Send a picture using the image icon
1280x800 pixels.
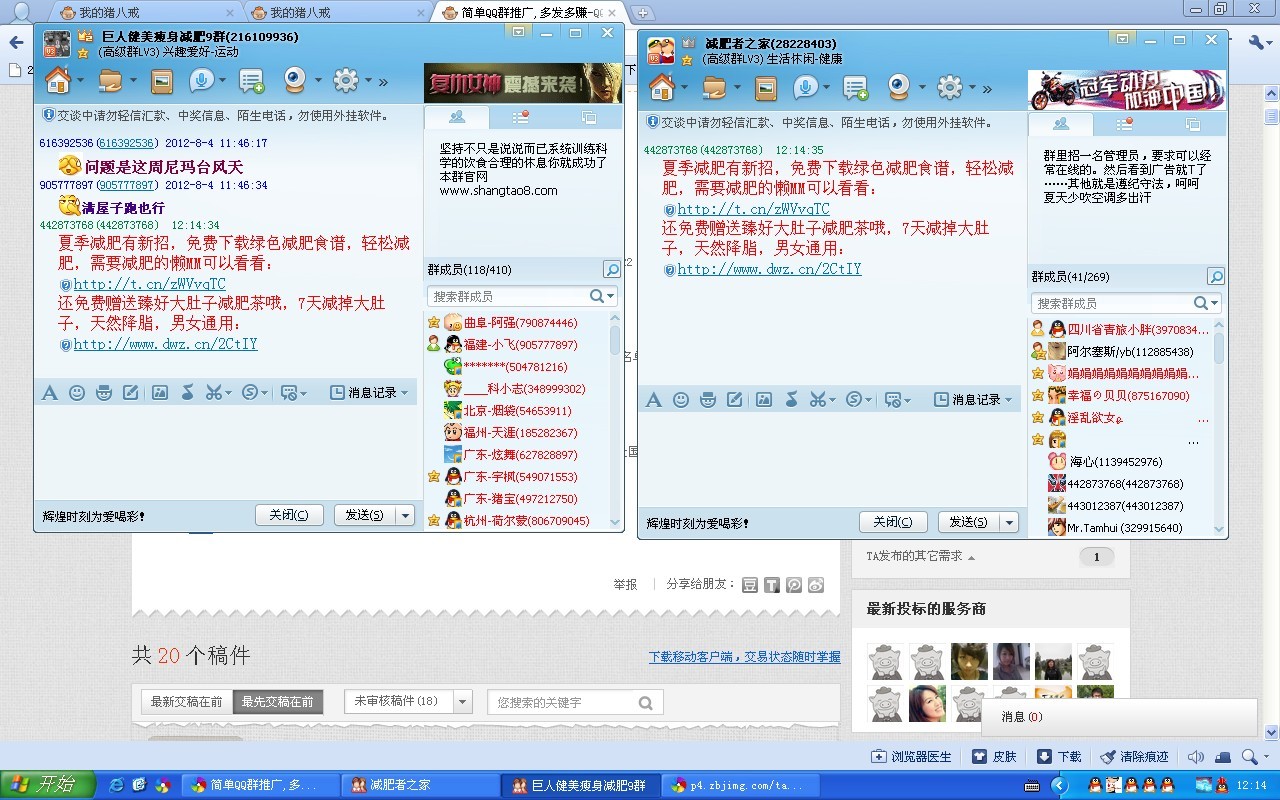coord(161,393)
